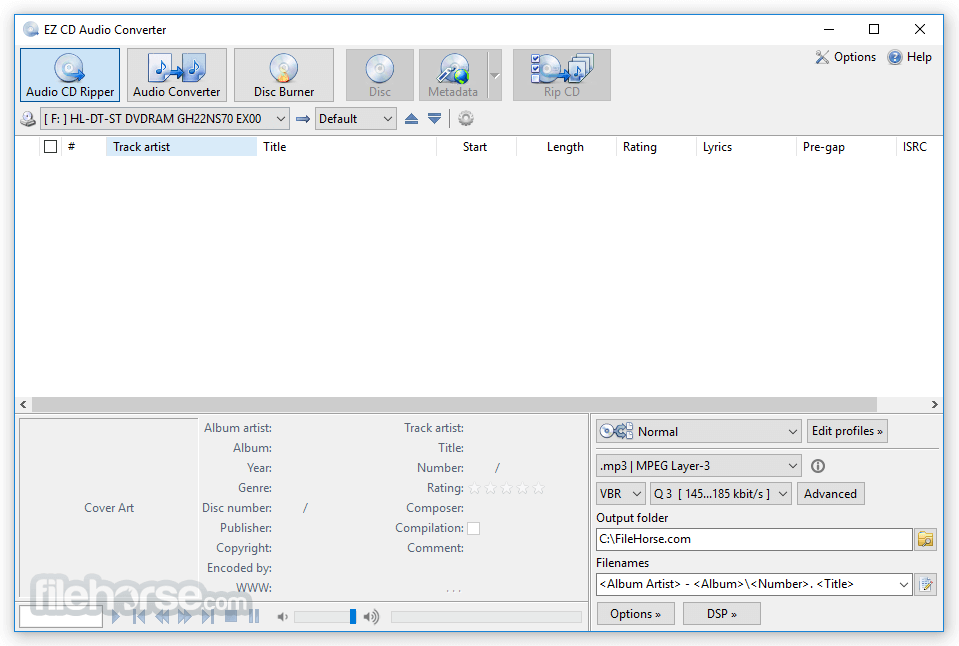Click the Output folder path field

tap(754, 539)
